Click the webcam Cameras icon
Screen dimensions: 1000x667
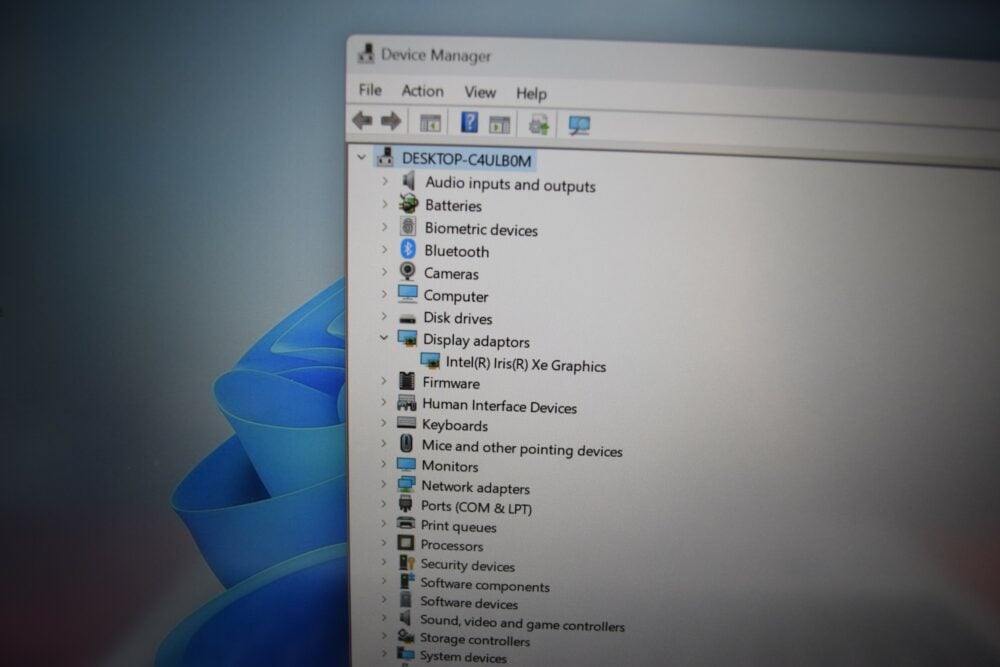407,272
